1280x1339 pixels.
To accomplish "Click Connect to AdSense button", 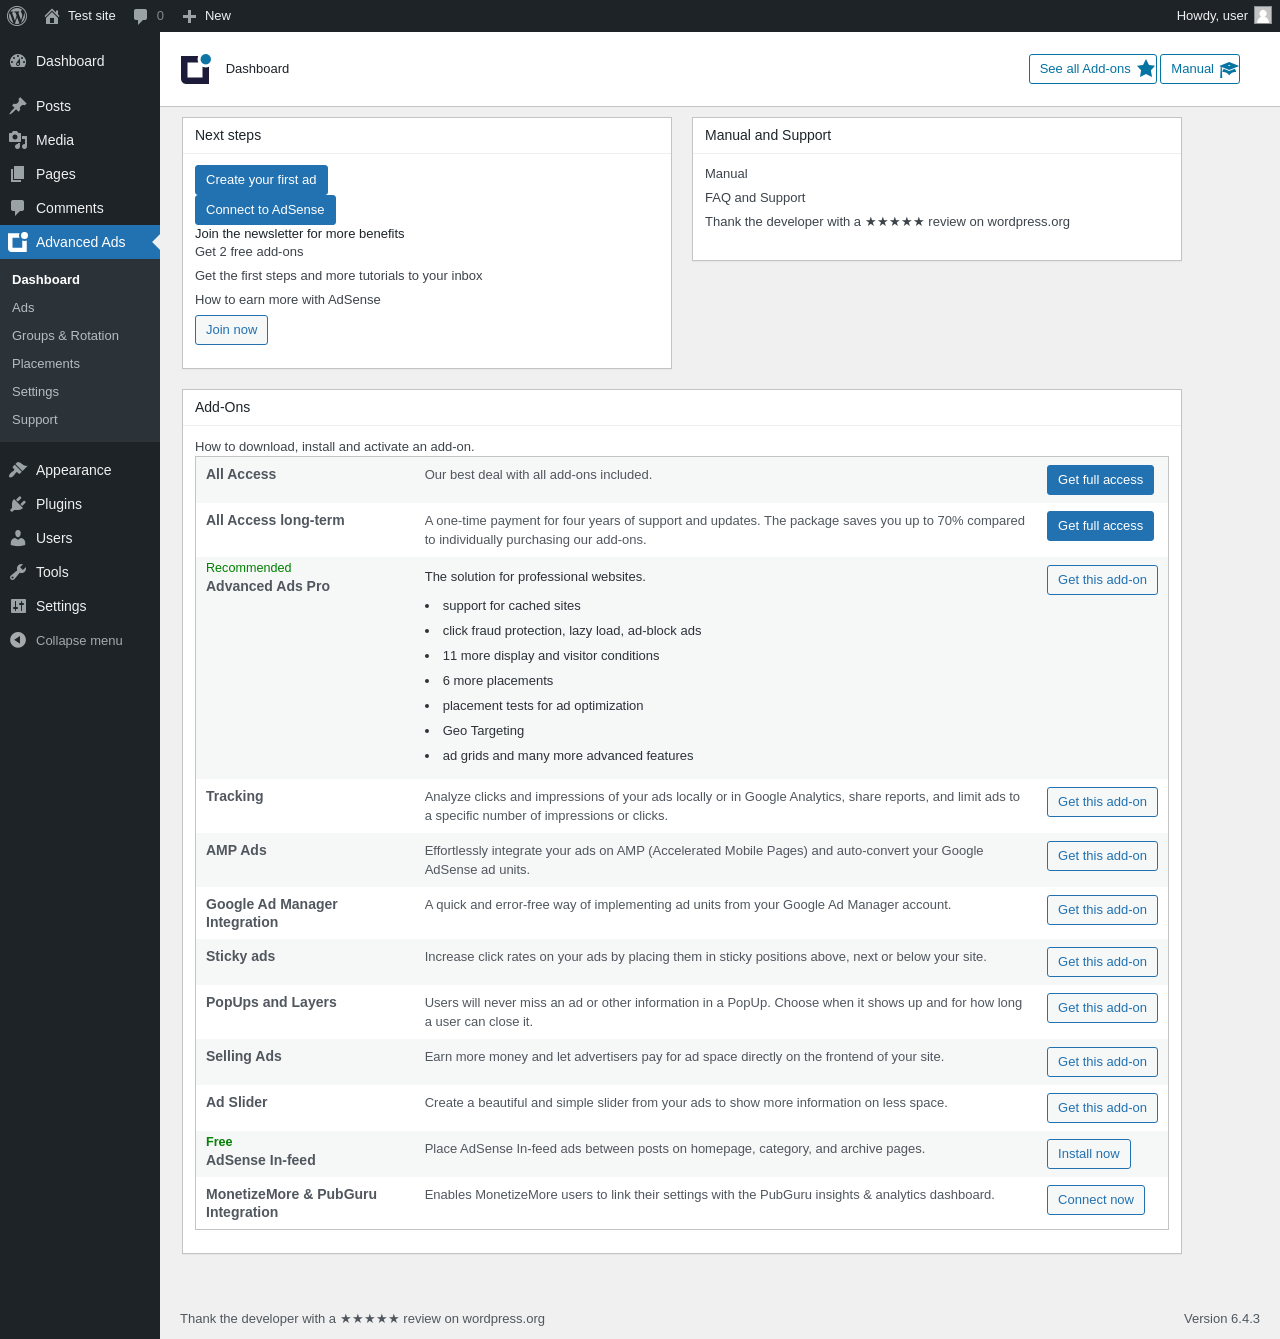I will click(265, 210).
